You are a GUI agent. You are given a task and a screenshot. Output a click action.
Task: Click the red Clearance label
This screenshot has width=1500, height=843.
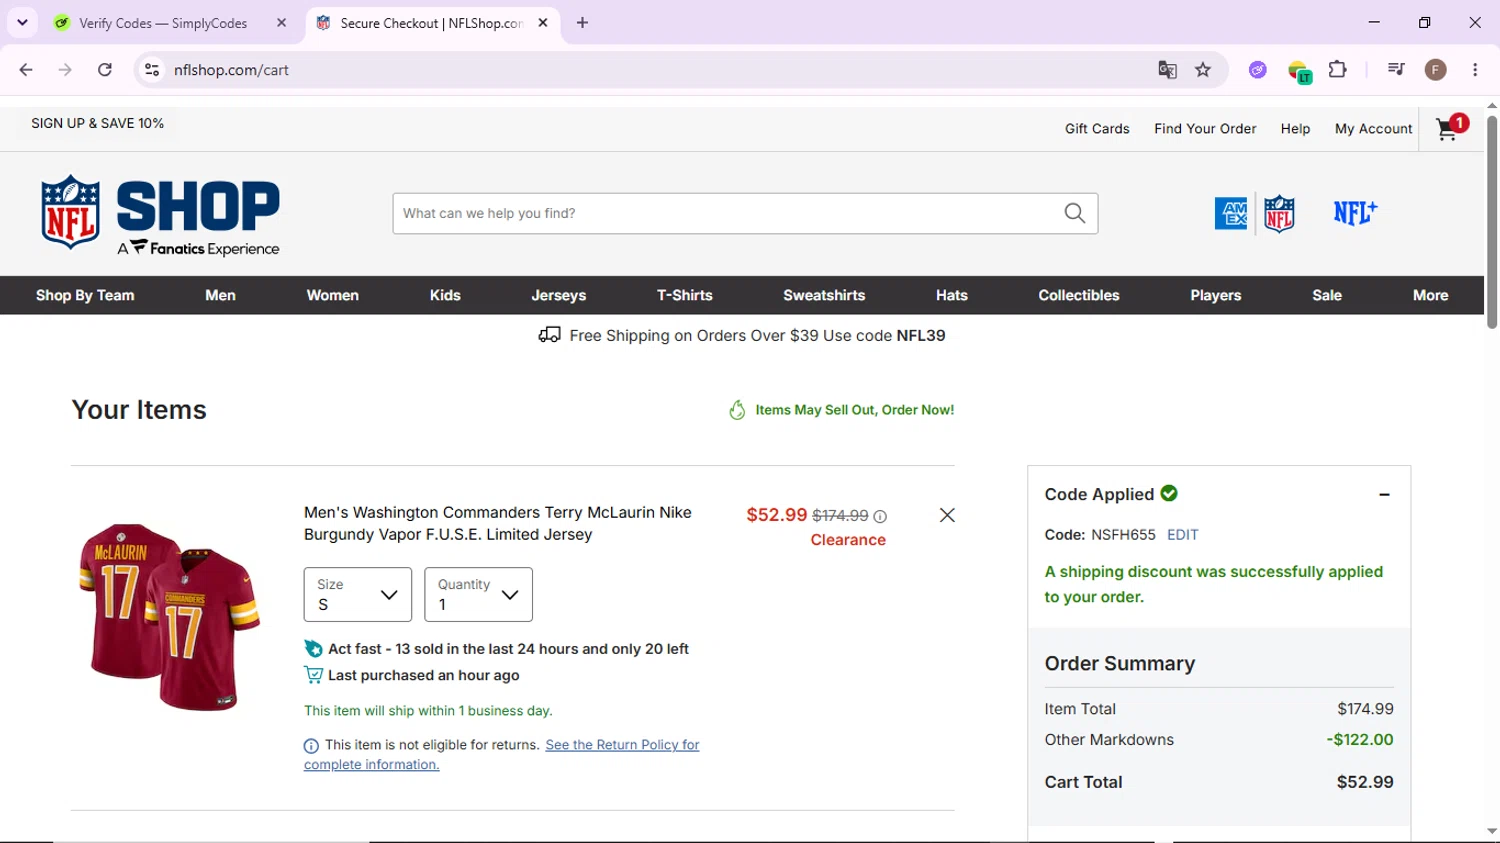click(848, 540)
